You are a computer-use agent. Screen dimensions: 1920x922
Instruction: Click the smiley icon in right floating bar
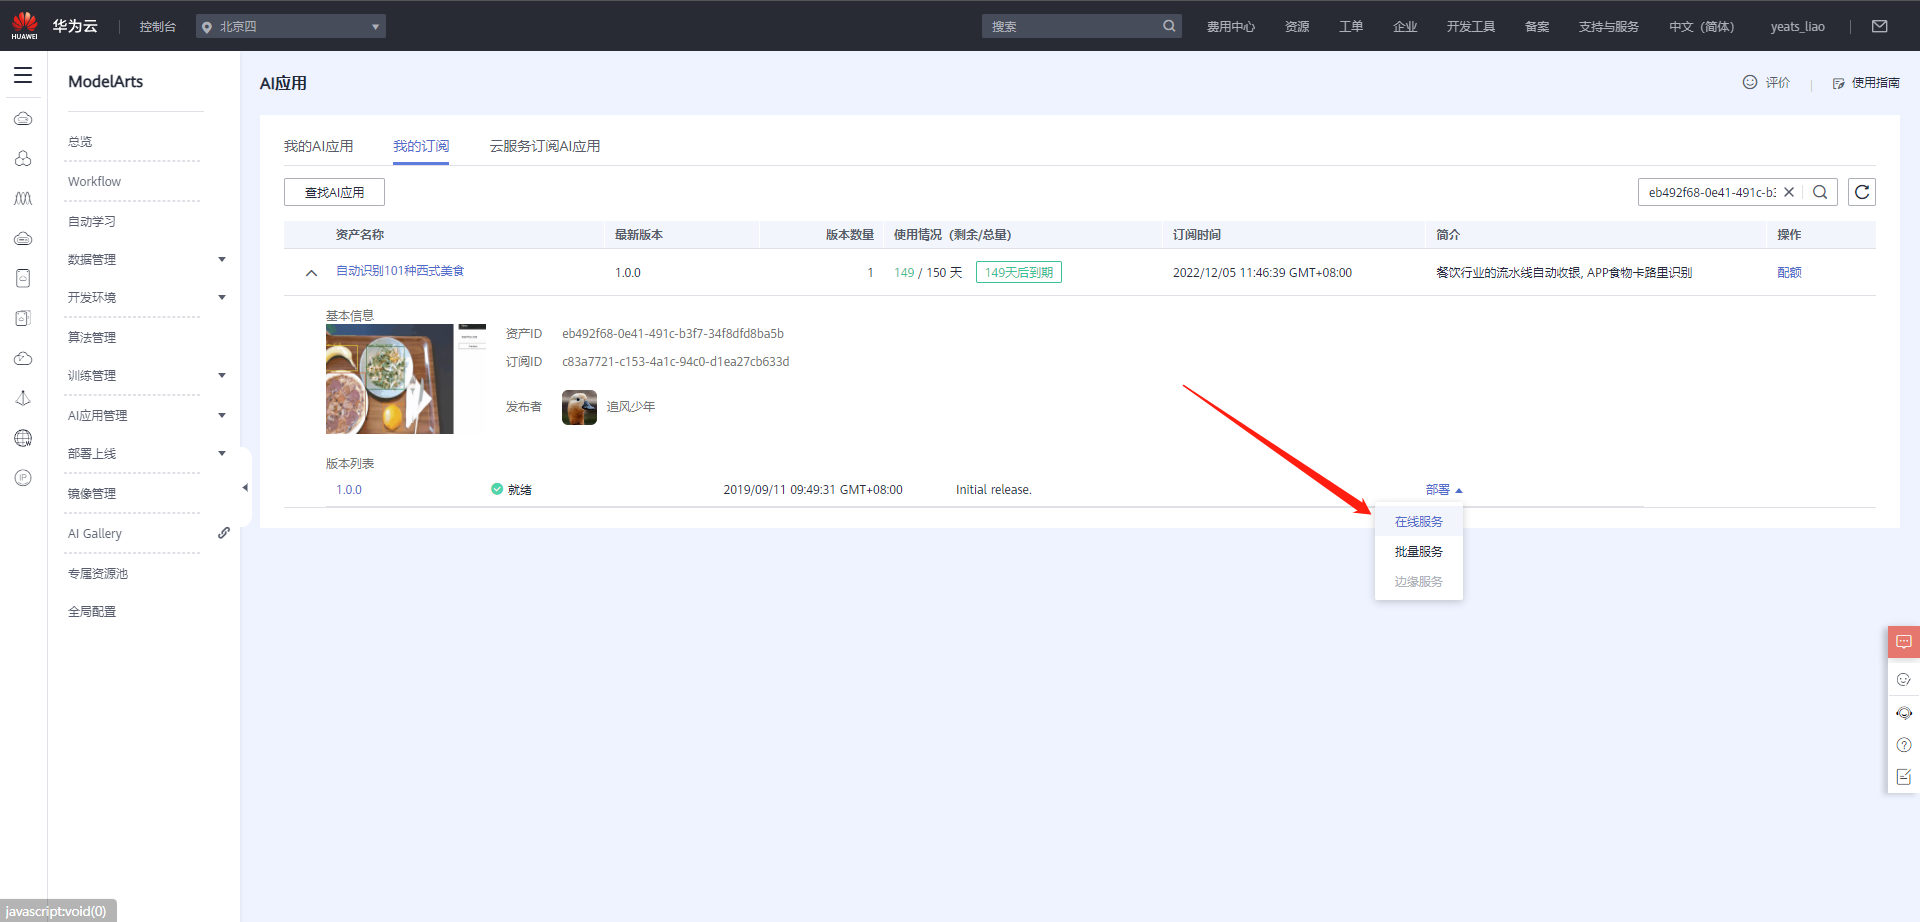click(1904, 679)
